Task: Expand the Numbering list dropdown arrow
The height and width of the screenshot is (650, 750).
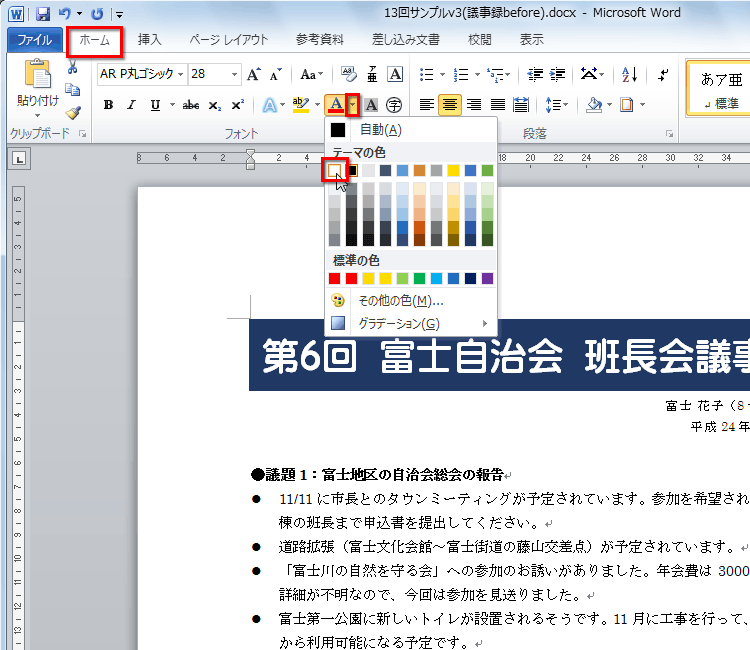Action: [477, 75]
